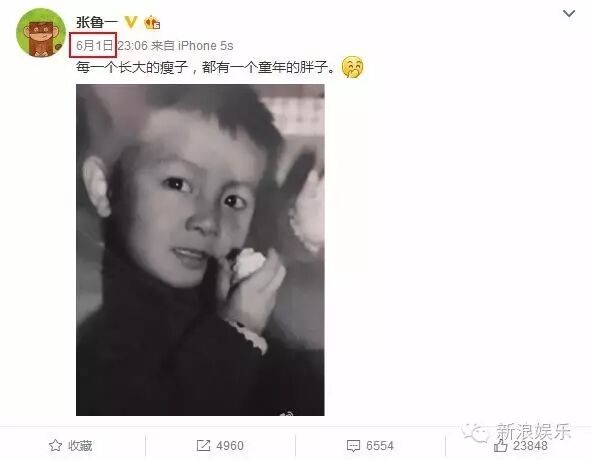Screen dimensions: 591x460
Task: Click the repost share icon
Action: pyautogui.click(x=204, y=446)
